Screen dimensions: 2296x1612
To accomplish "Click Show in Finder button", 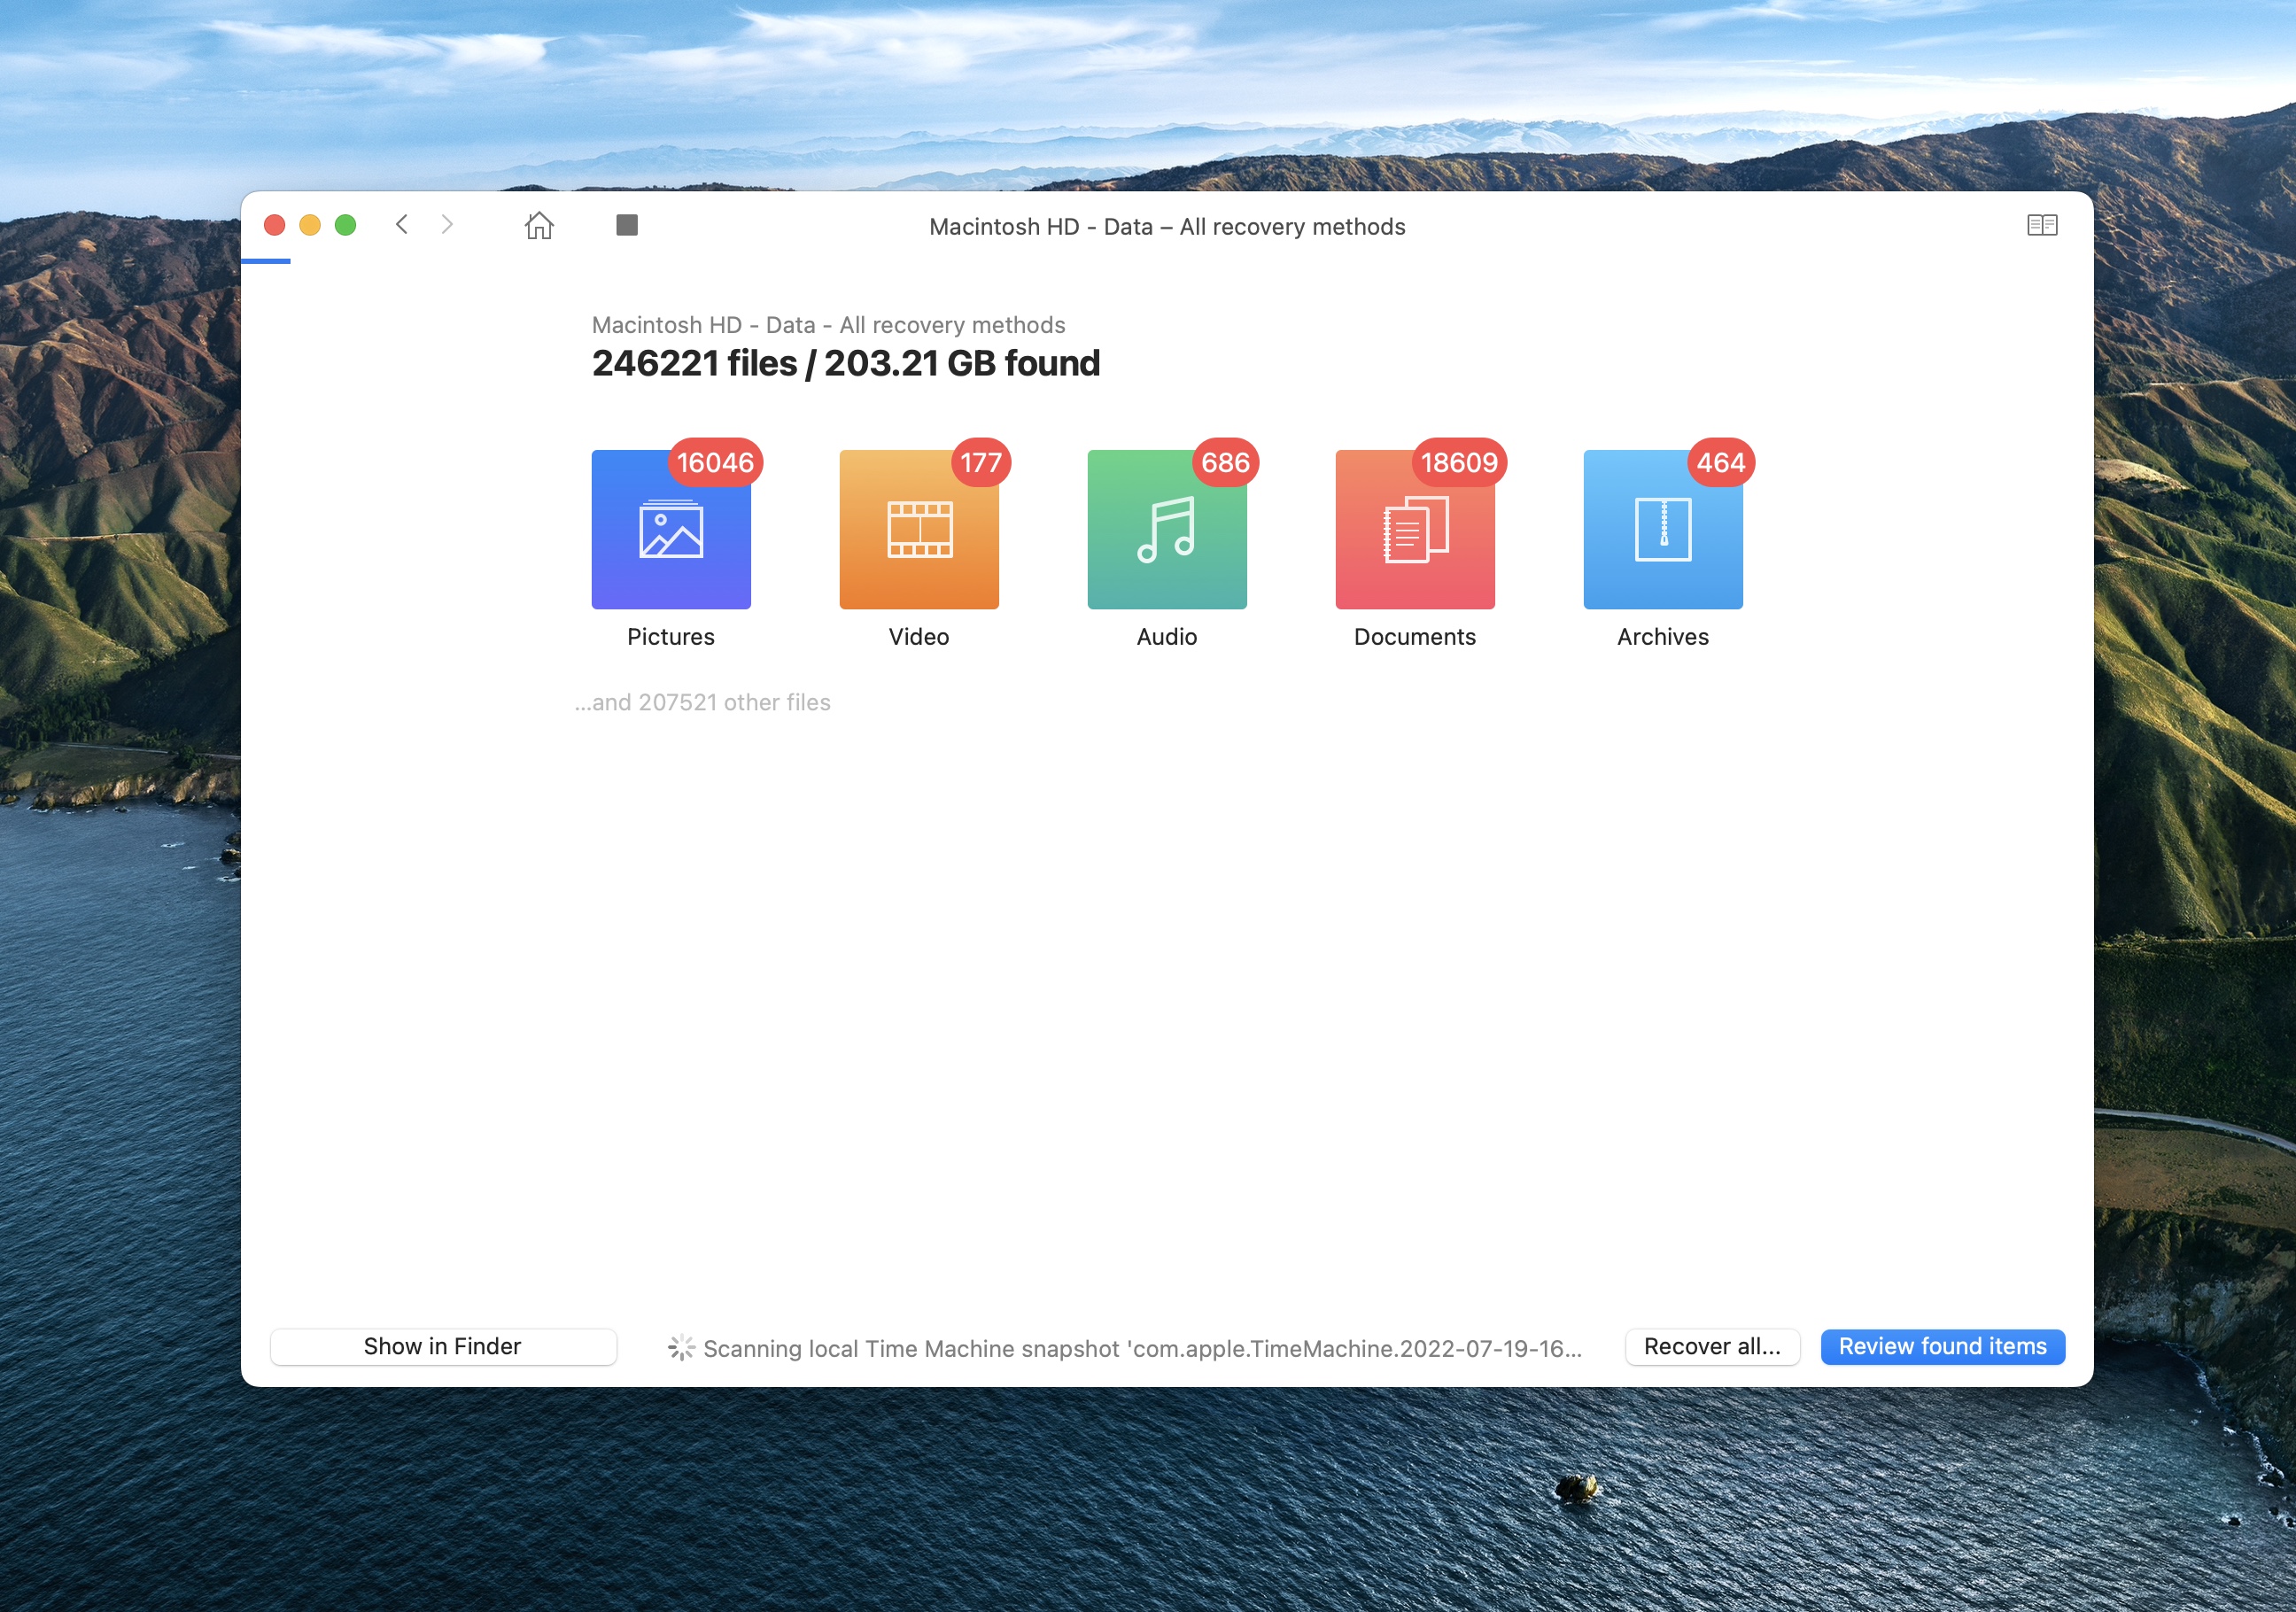I will (x=443, y=1346).
